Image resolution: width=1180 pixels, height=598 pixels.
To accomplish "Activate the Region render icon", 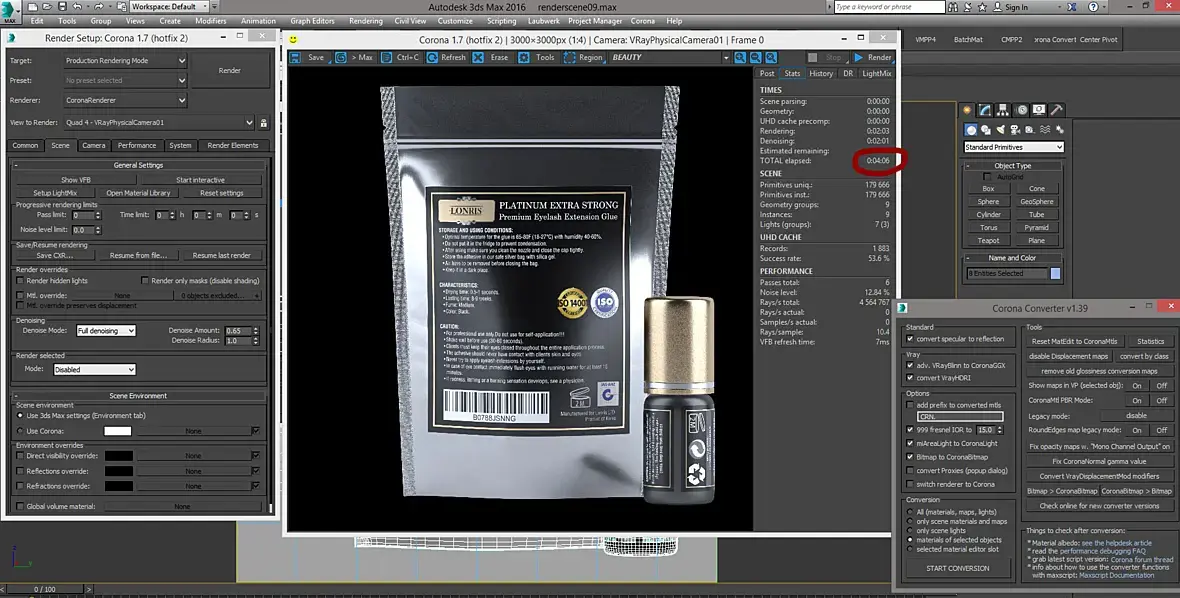I will coord(570,57).
